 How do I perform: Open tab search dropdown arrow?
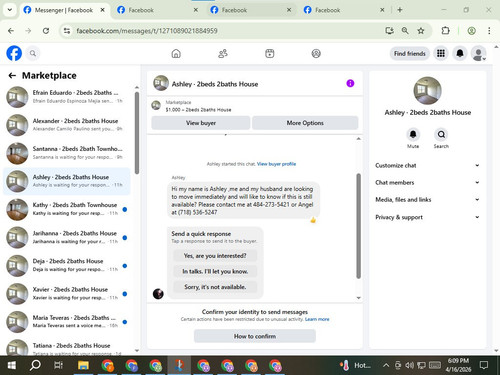coord(10,10)
